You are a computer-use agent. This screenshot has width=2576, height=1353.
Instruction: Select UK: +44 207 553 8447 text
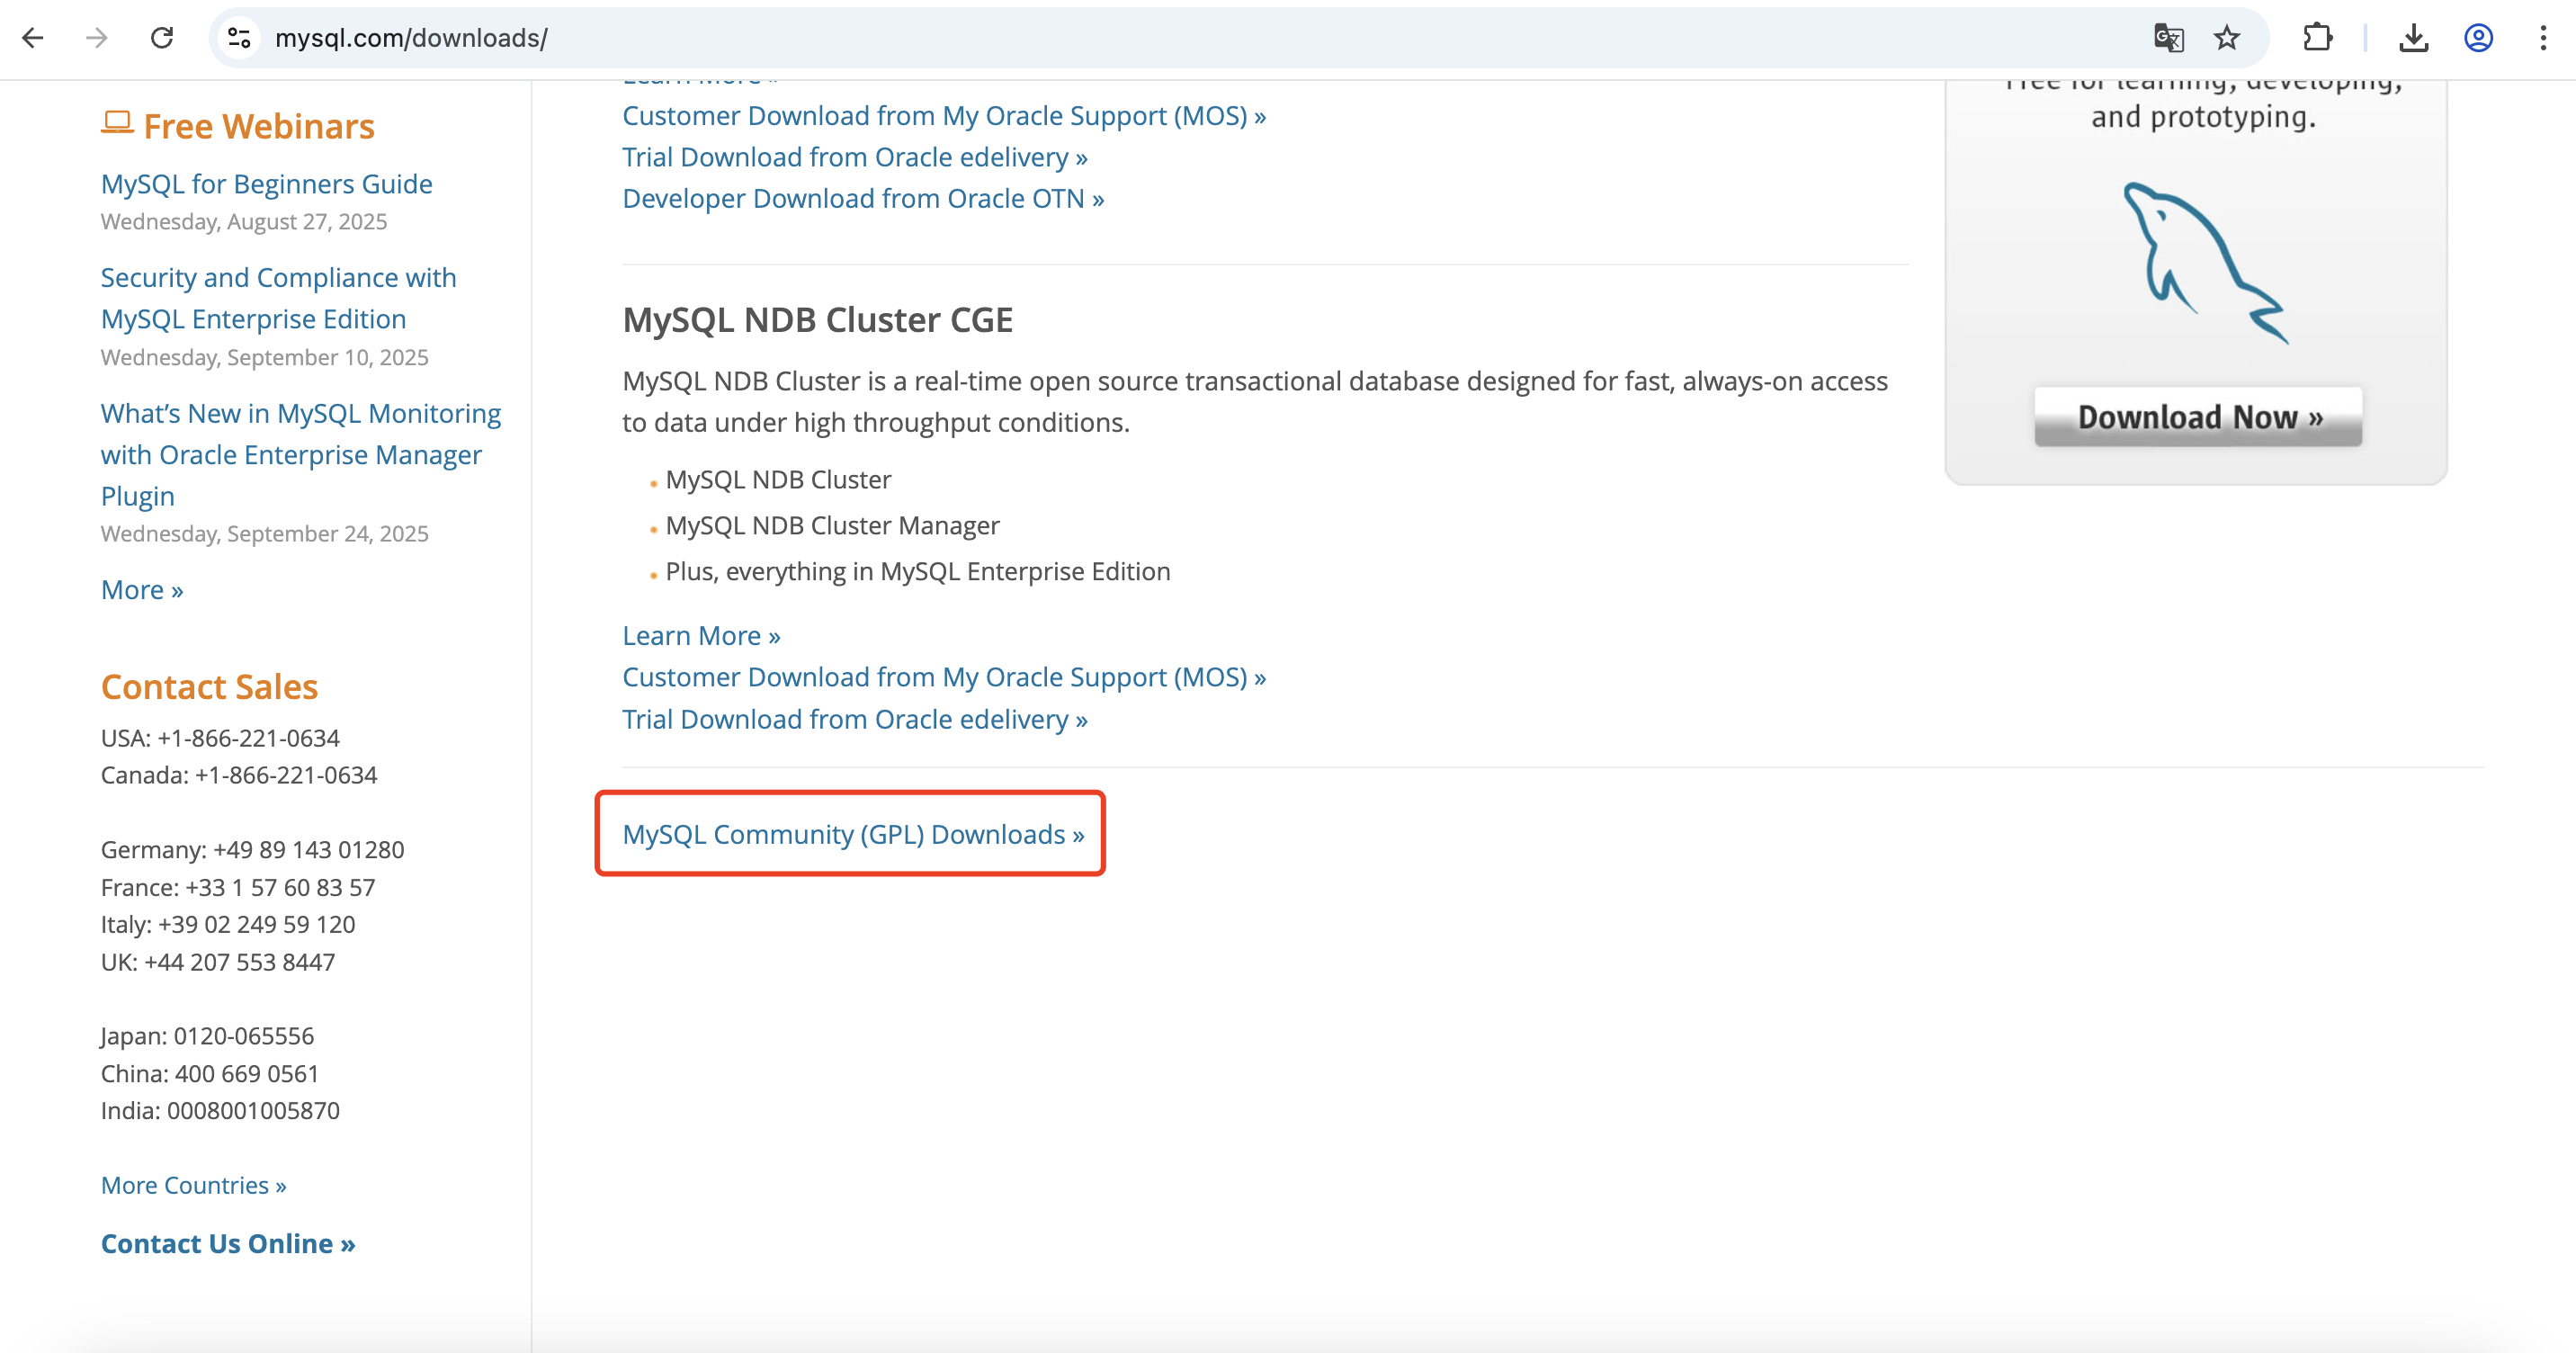217,961
